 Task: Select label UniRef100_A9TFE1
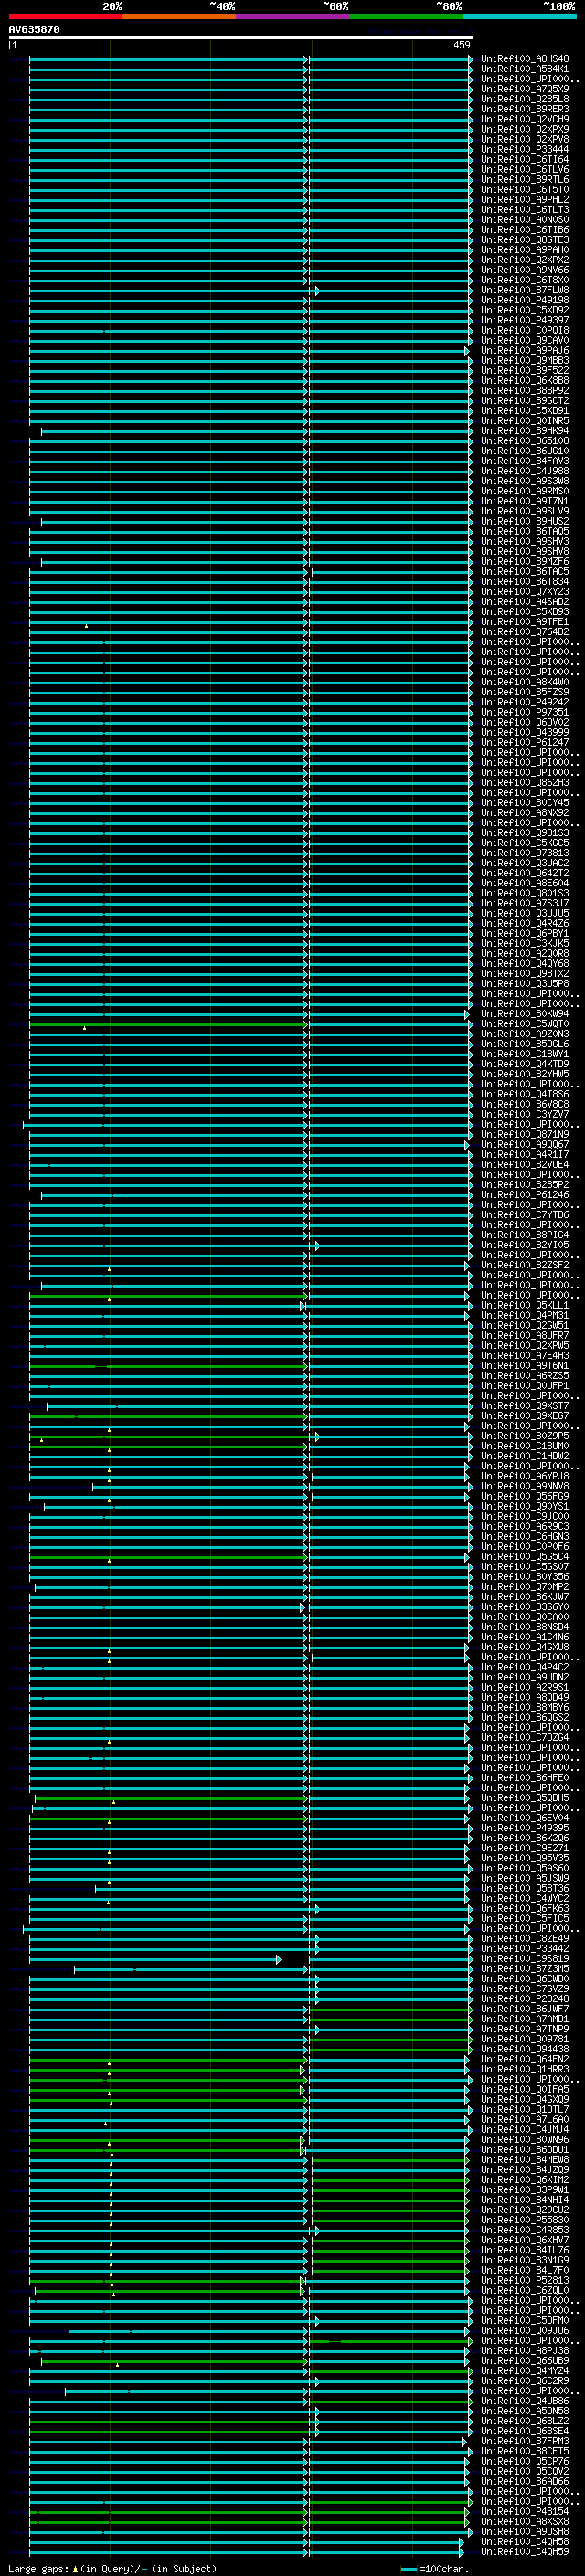click(525, 622)
